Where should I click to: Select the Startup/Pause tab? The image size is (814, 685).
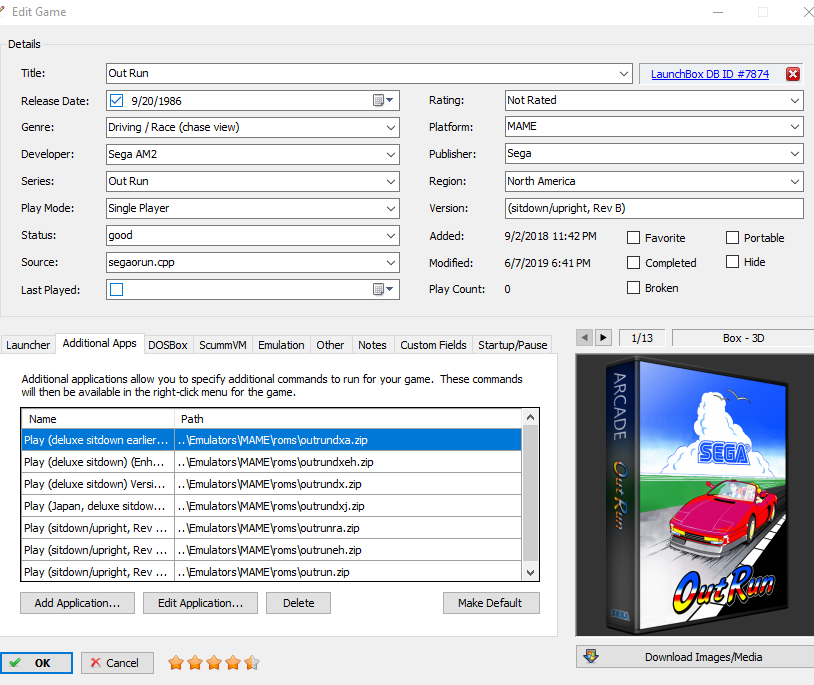[x=512, y=345]
